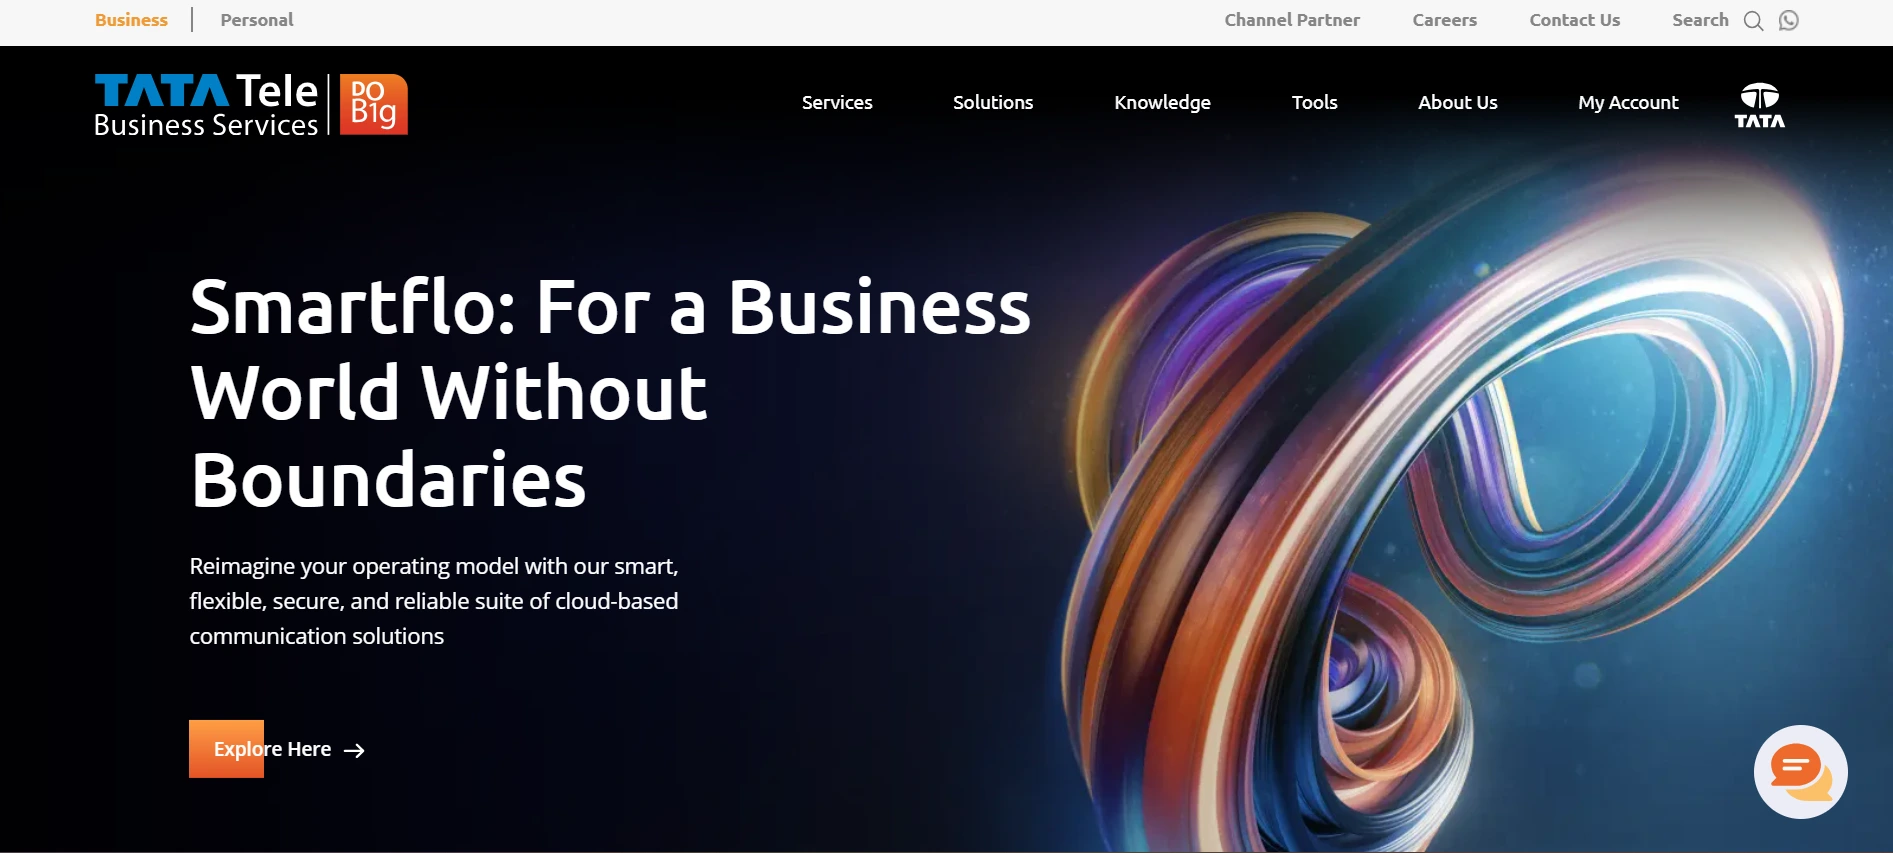
Task: Expand the Solutions menu
Action: pos(993,102)
